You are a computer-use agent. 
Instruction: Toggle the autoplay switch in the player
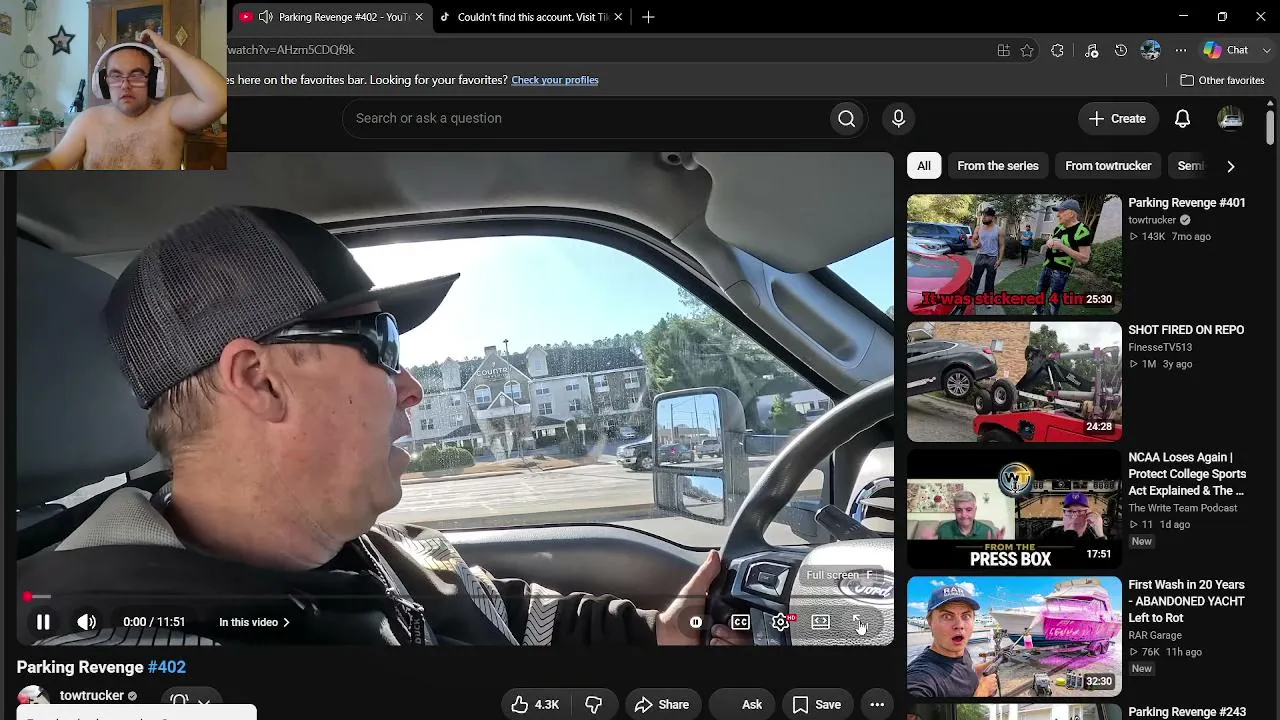[x=696, y=622]
